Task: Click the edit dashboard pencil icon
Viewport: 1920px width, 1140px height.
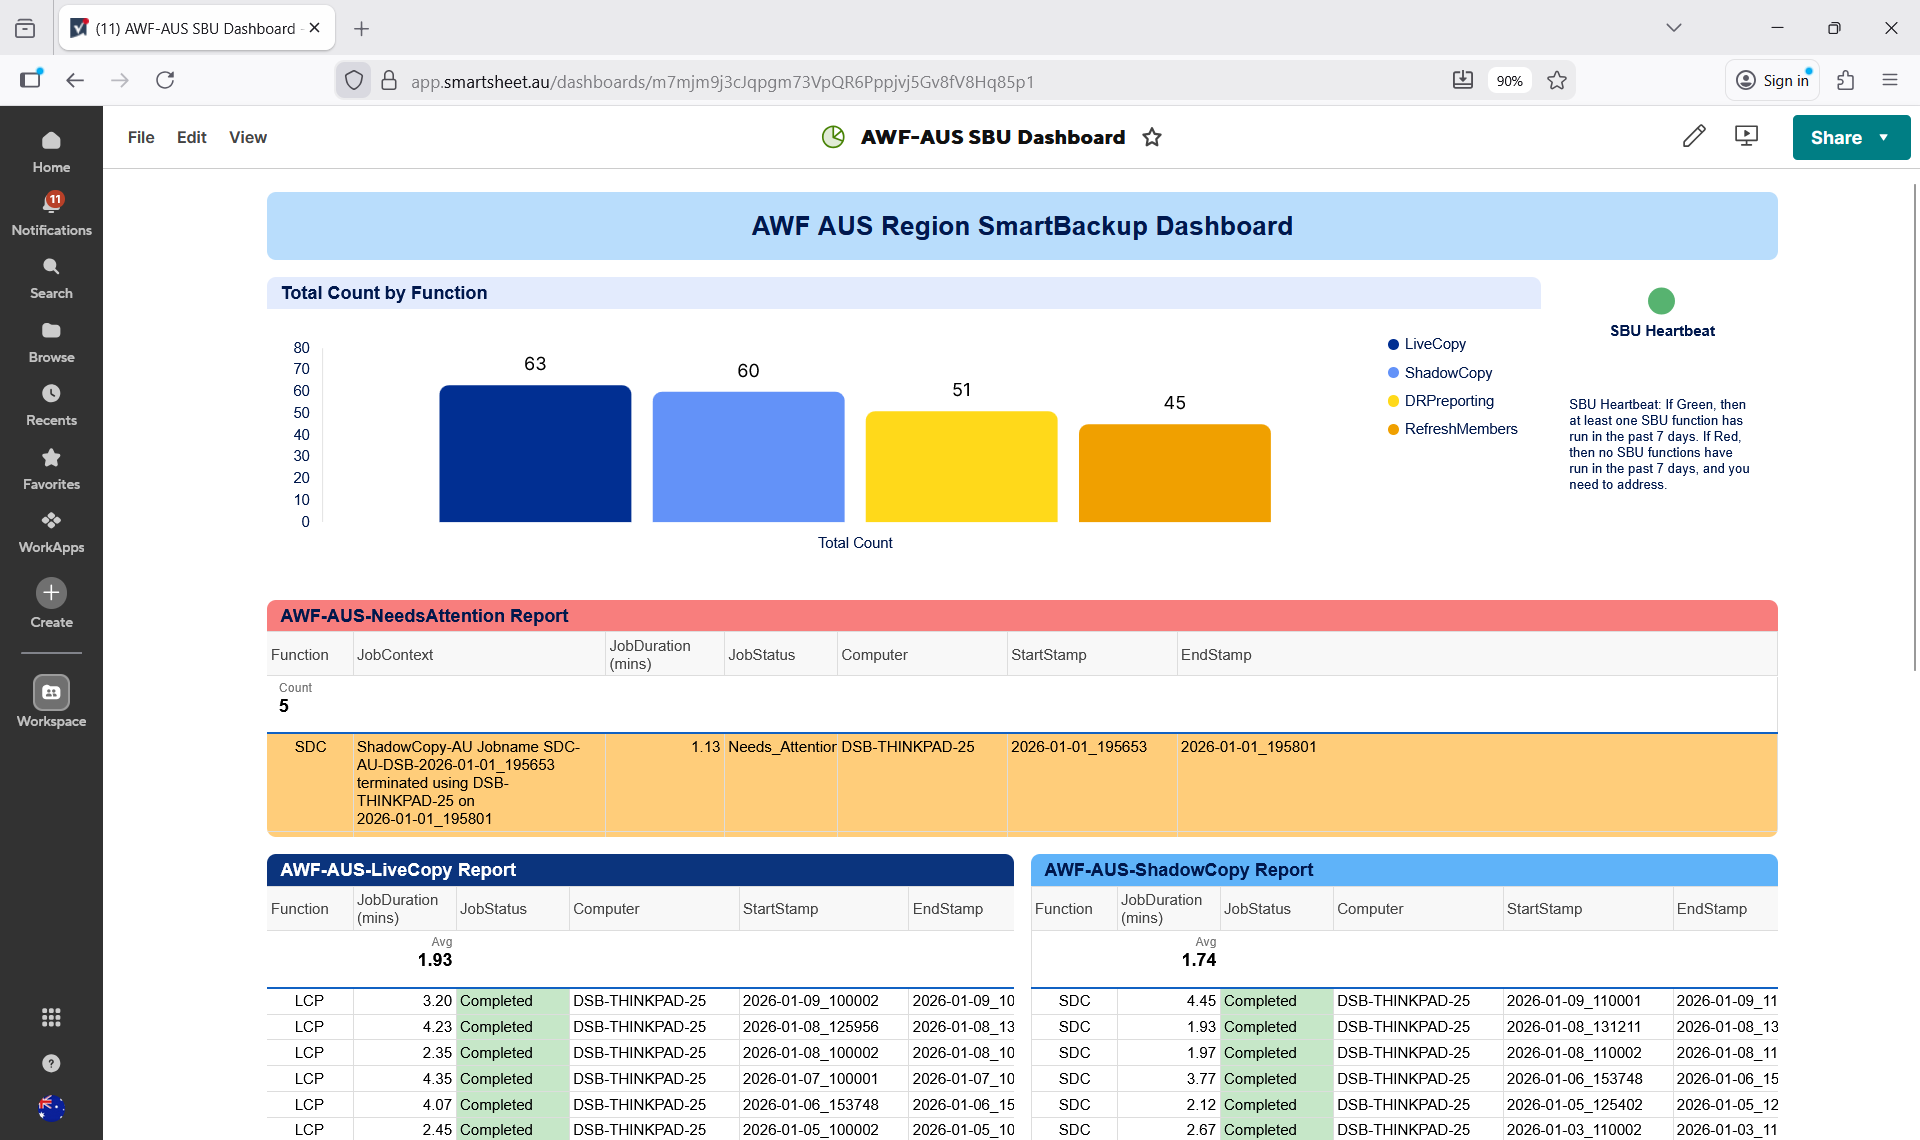Action: tap(1693, 137)
